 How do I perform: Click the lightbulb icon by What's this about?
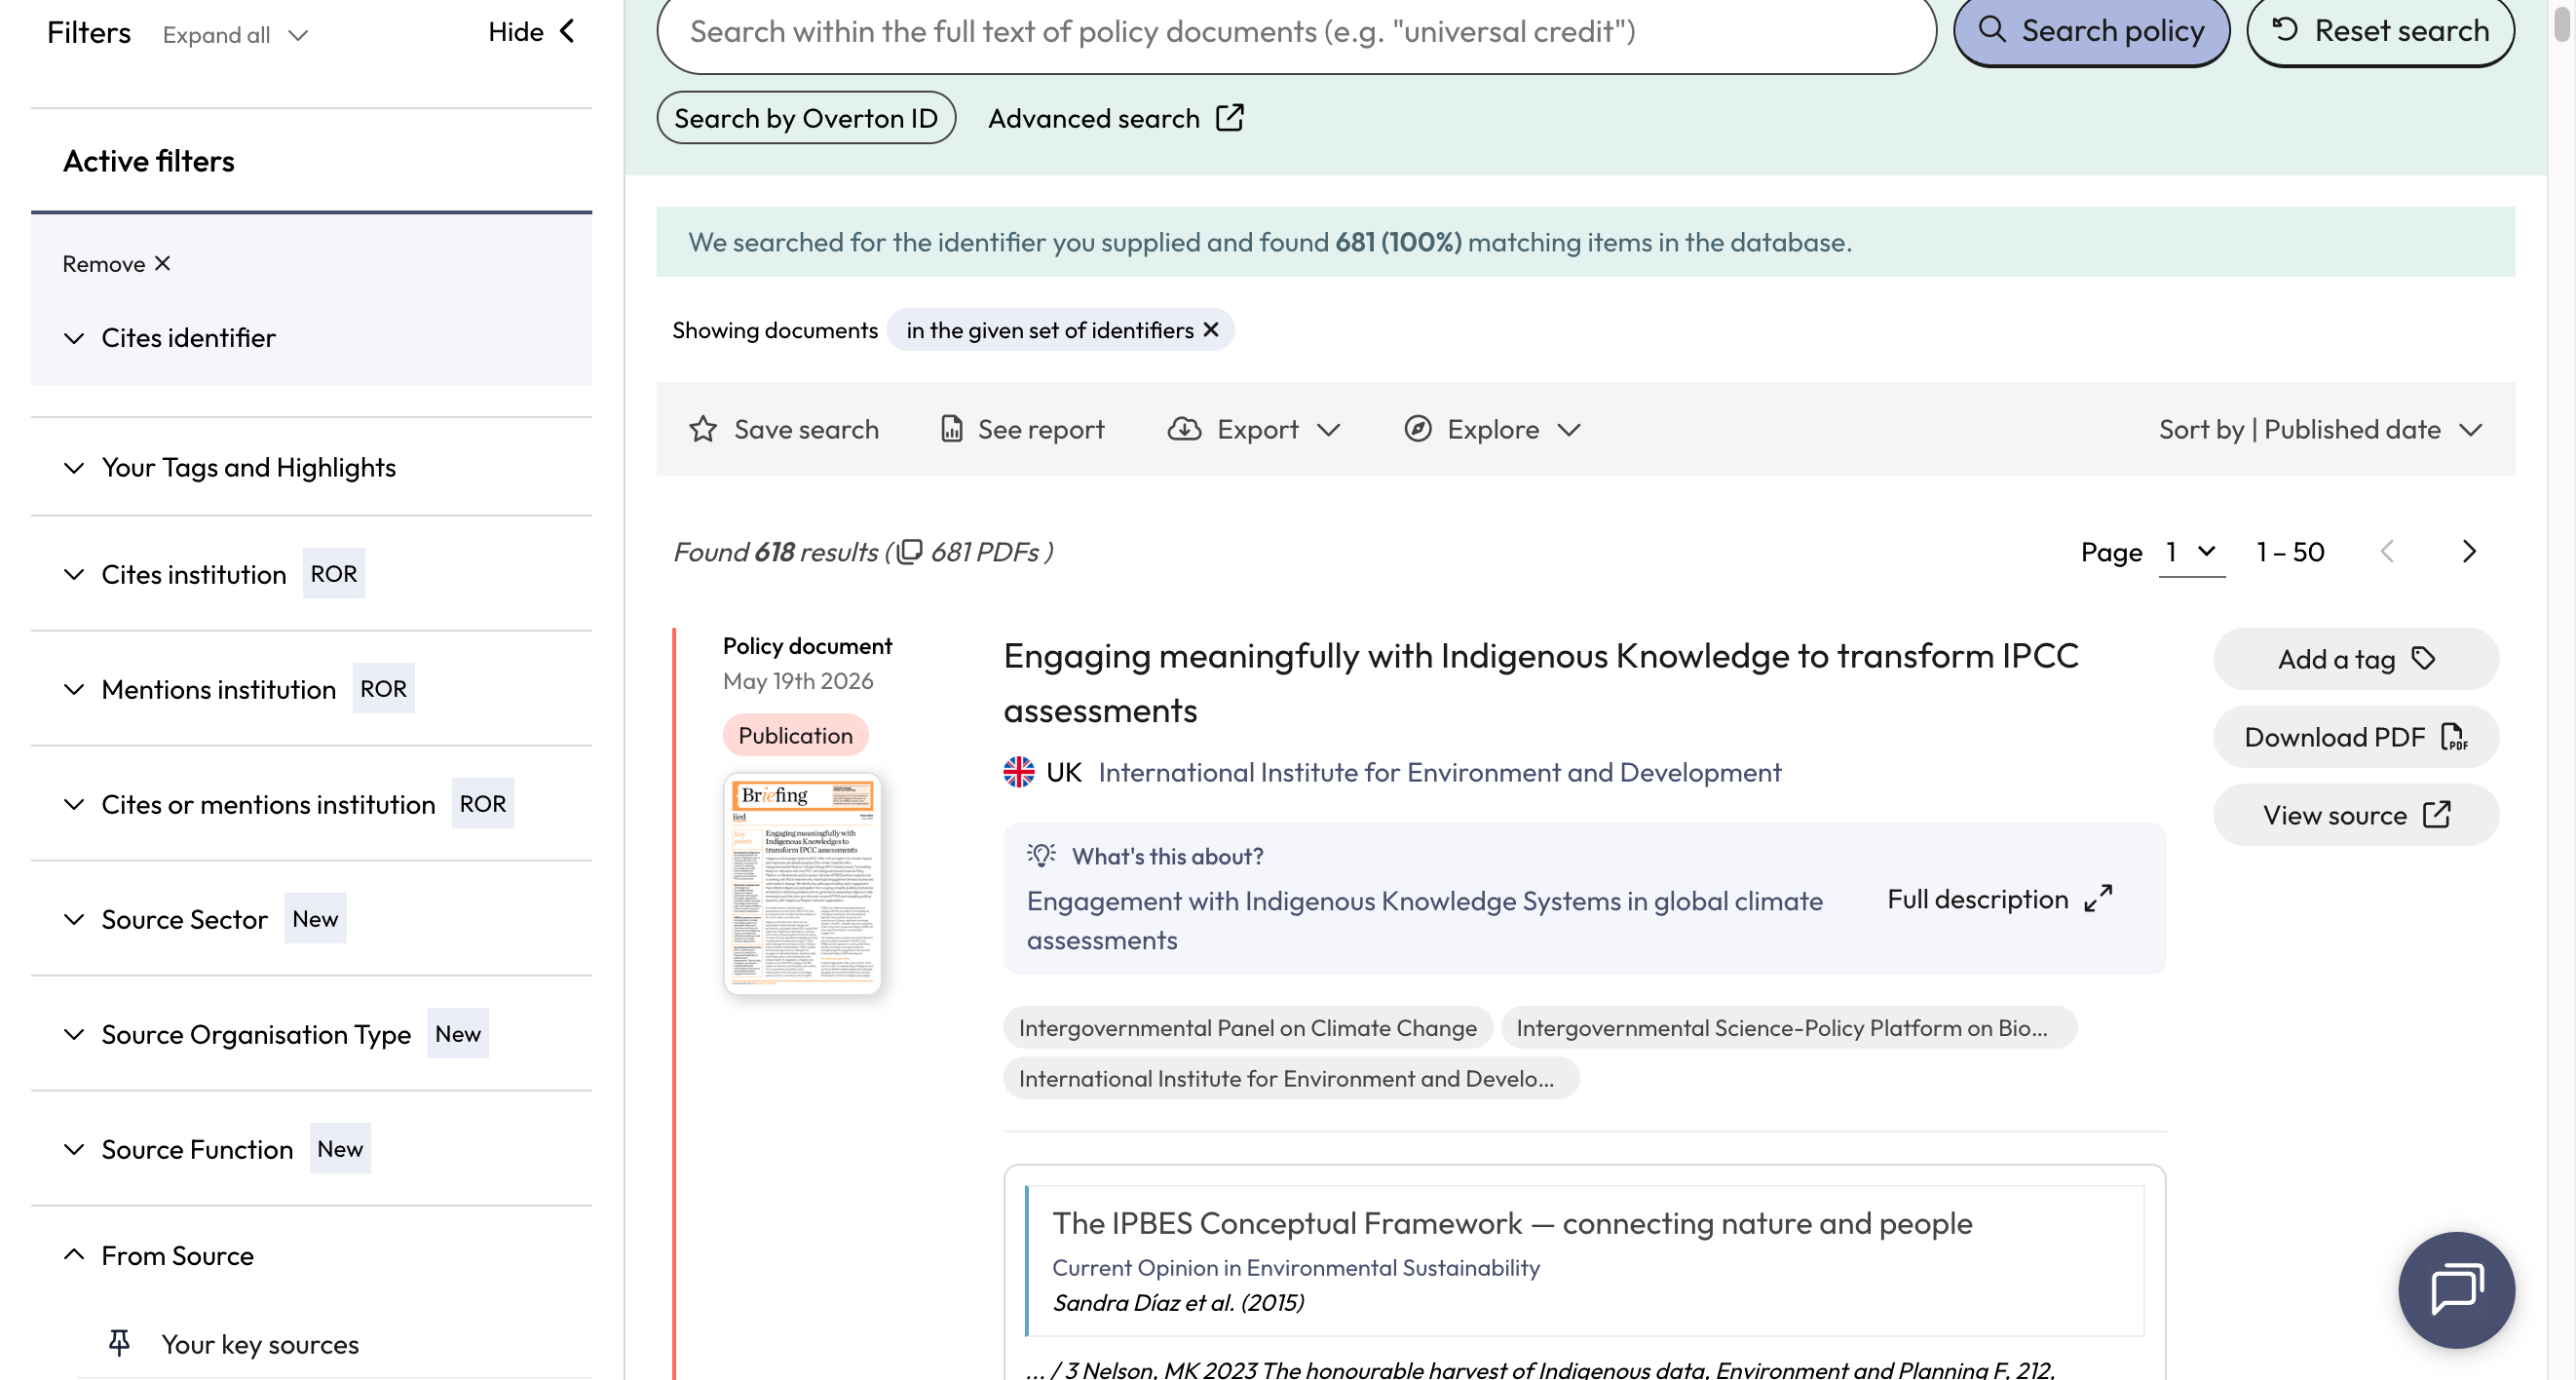click(x=1041, y=855)
